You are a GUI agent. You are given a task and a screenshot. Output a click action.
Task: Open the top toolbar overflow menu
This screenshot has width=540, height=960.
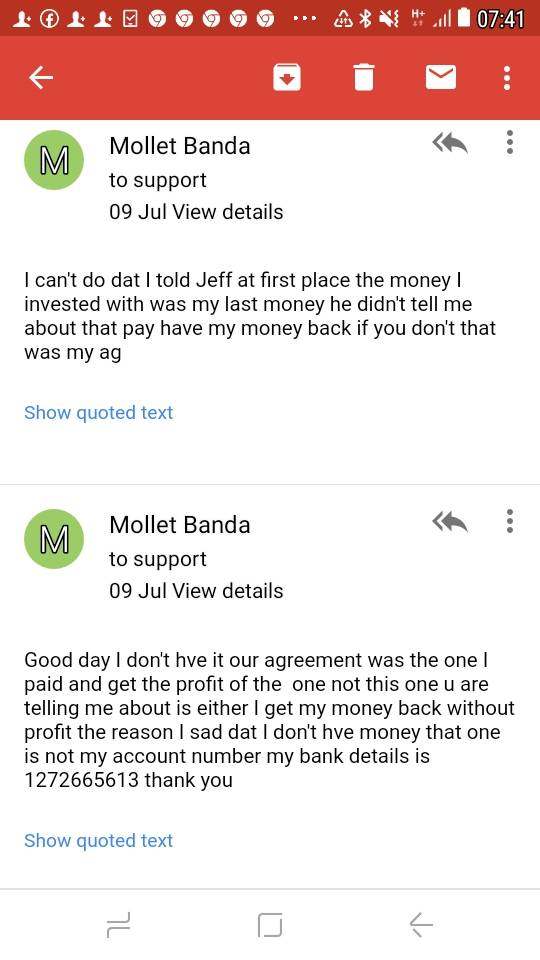(507, 78)
